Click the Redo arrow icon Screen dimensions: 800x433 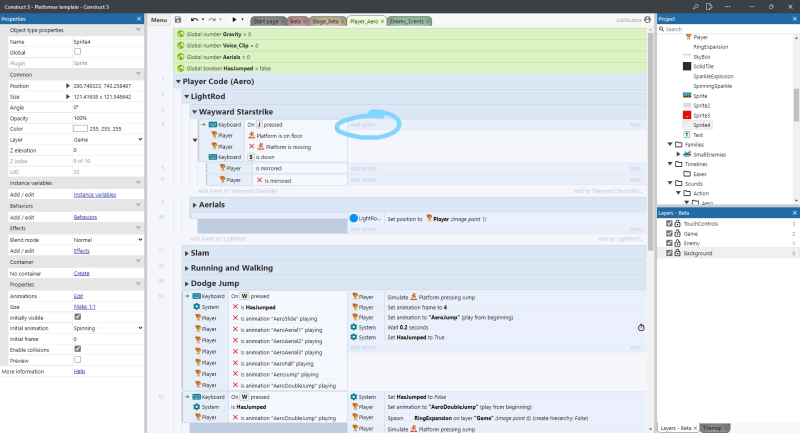pyautogui.click(x=212, y=20)
